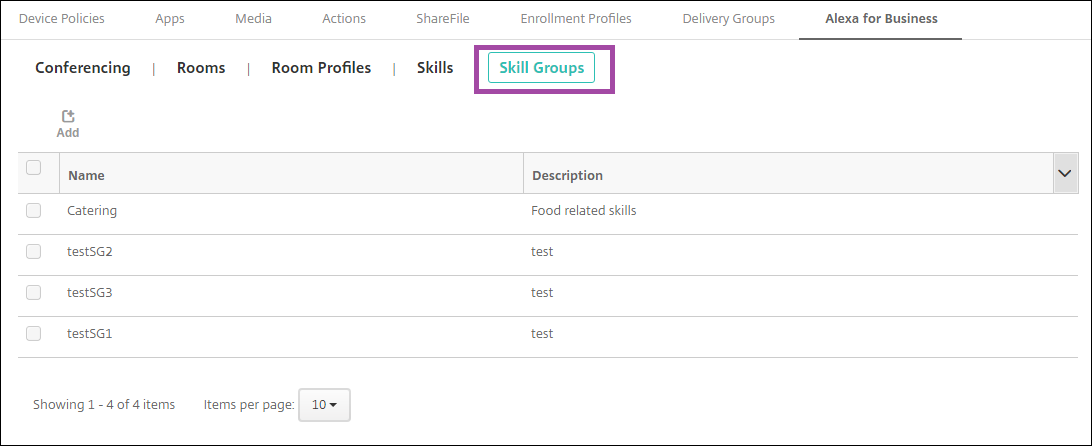The image size is (1092, 446).
Task: Open the Conferencing sub-tab
Action: (83, 68)
